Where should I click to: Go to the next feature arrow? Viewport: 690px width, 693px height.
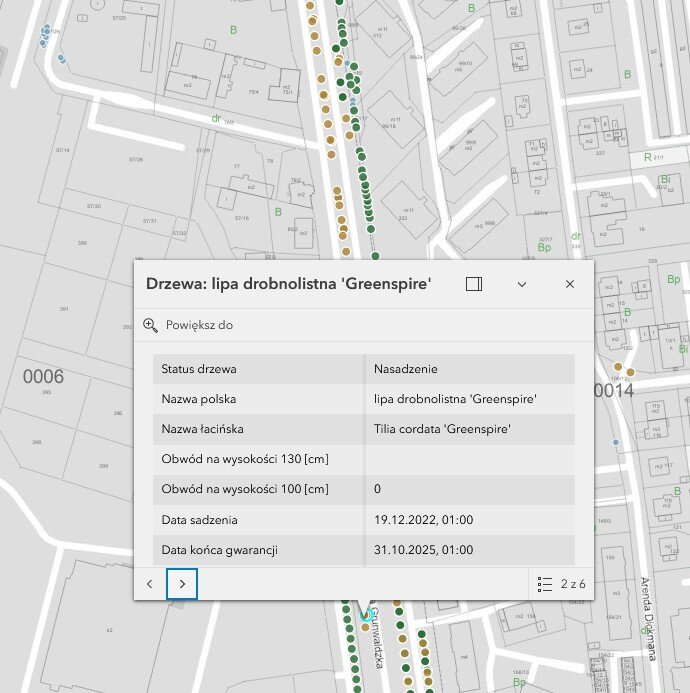tap(182, 583)
